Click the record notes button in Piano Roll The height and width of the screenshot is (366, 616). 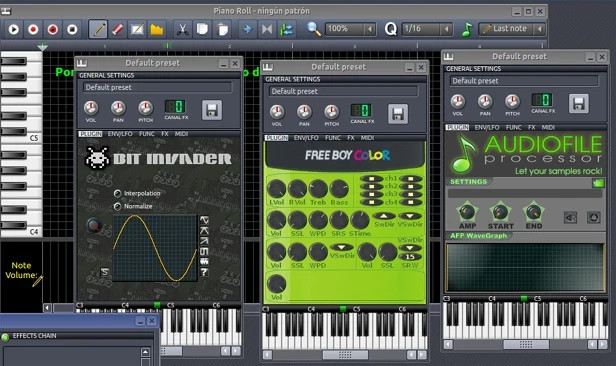point(33,29)
